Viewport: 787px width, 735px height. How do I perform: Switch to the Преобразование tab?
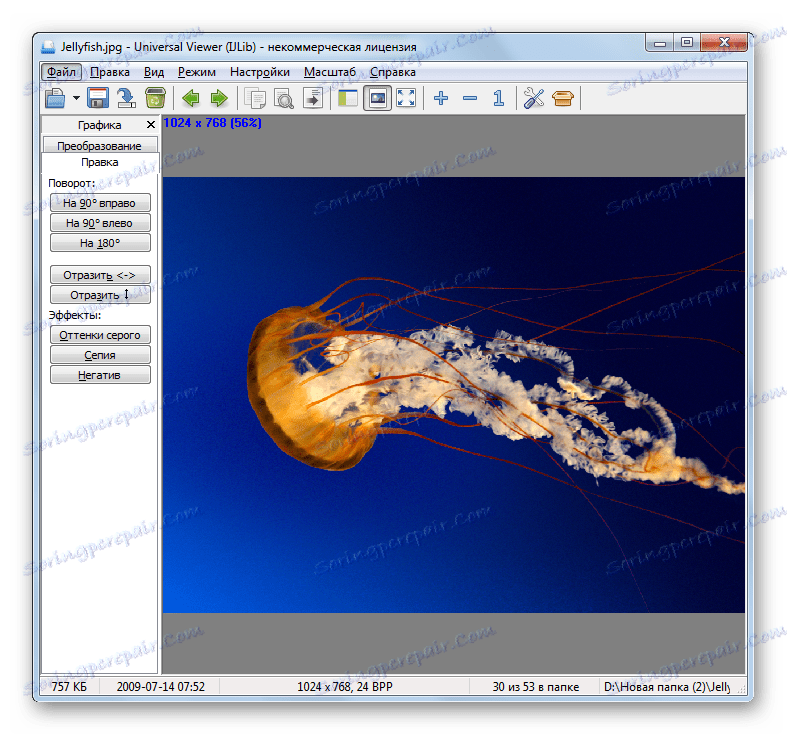point(99,146)
